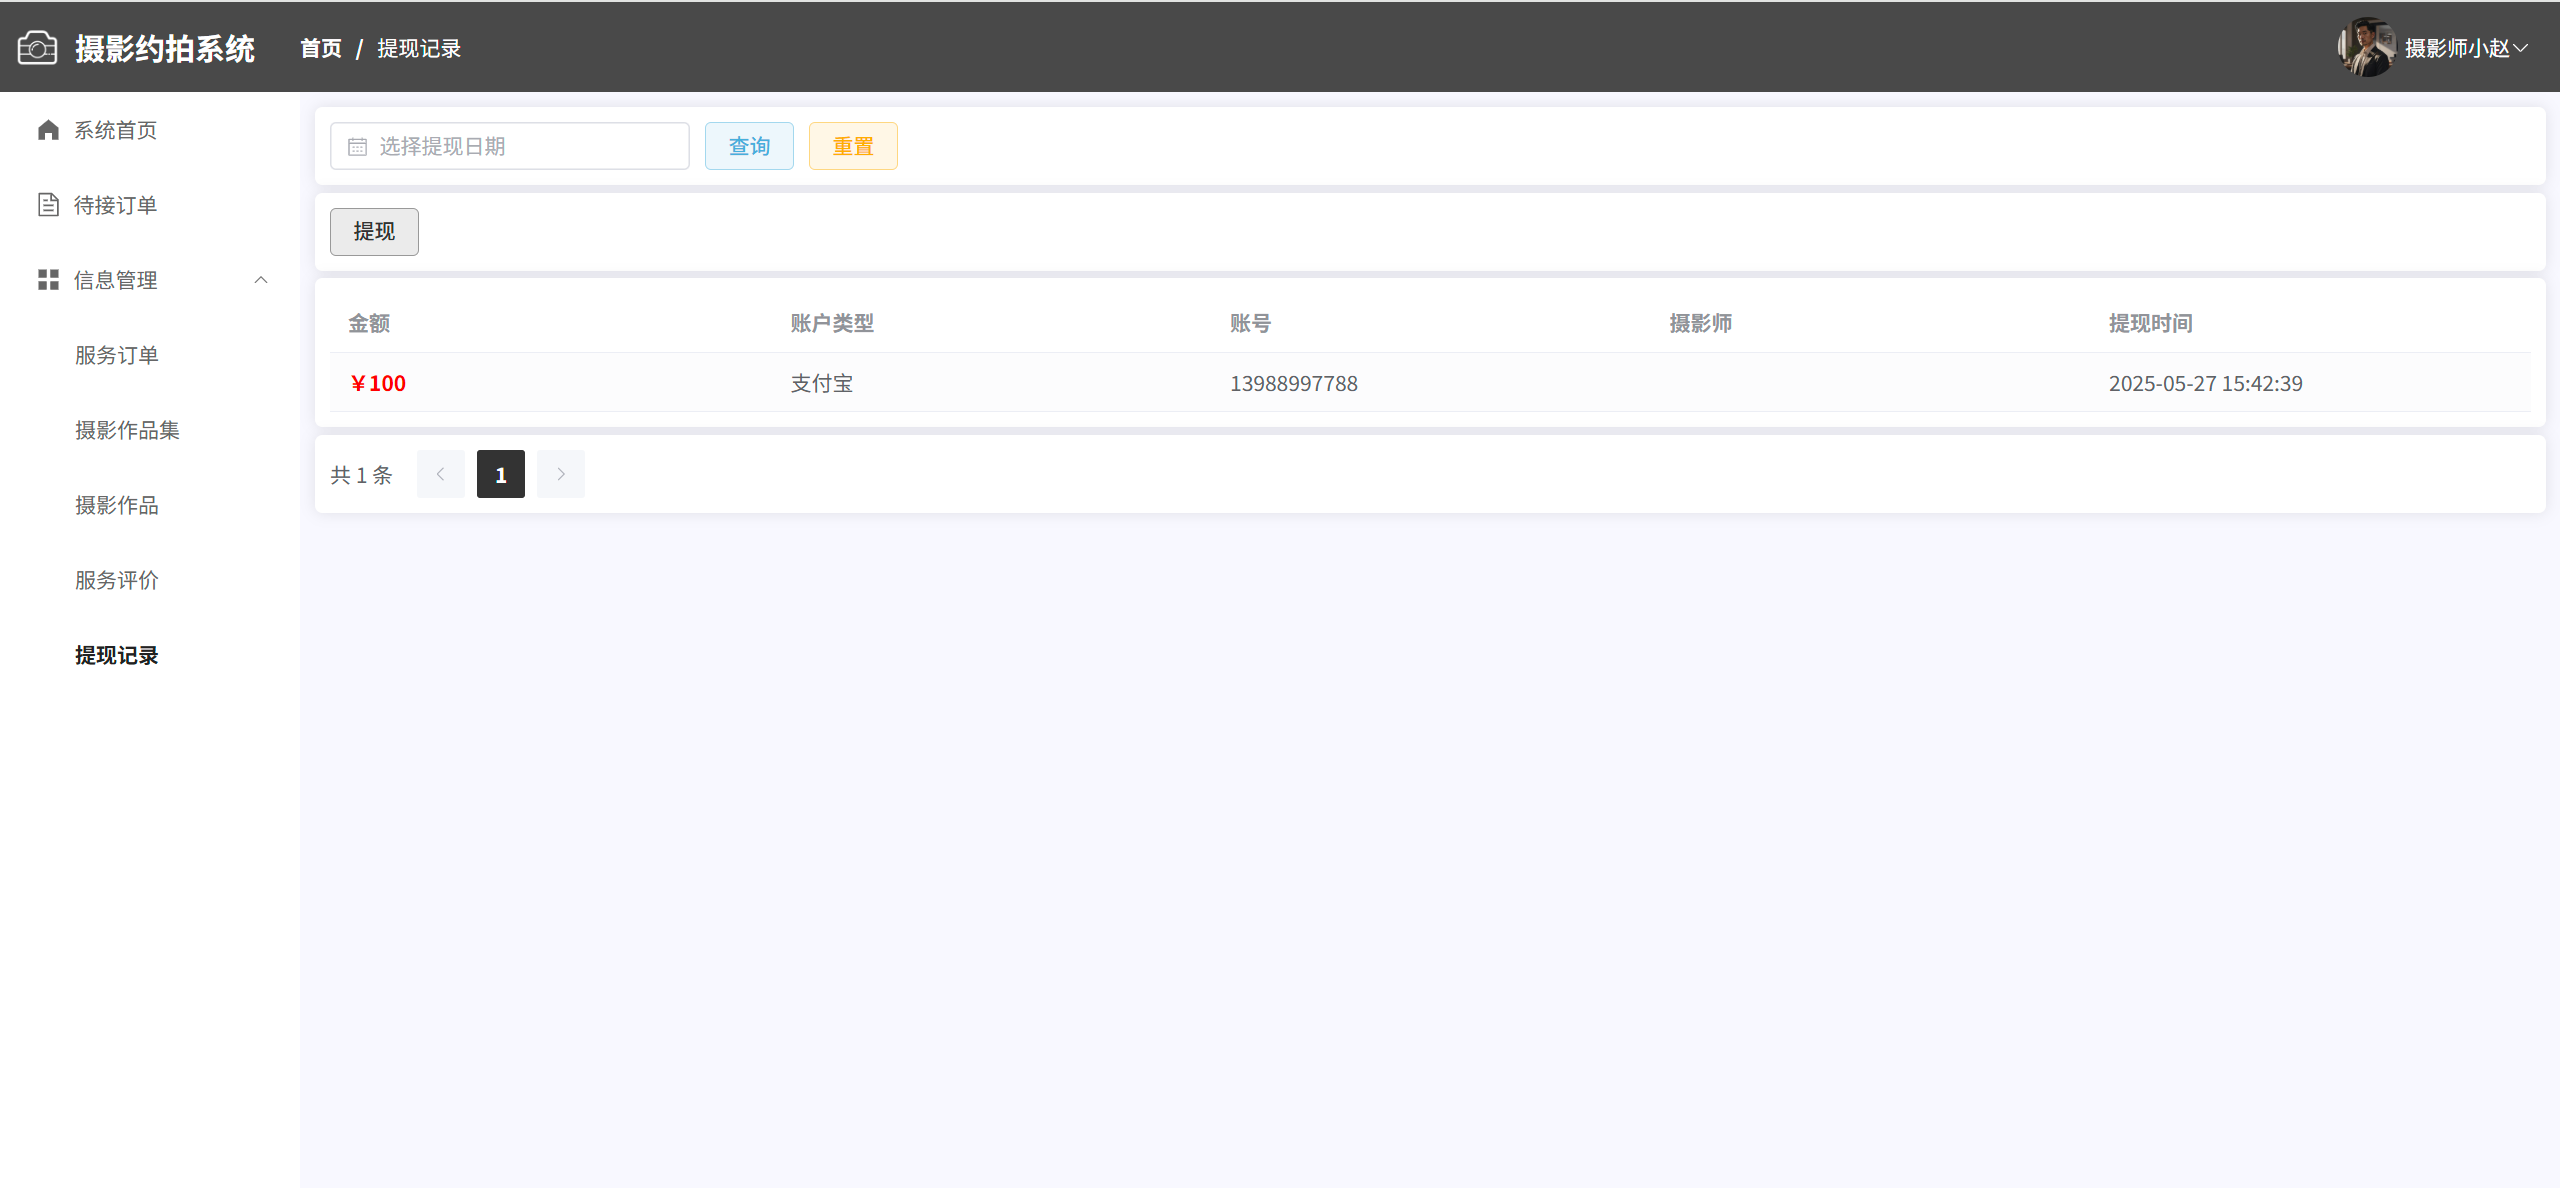The width and height of the screenshot is (2560, 1188).
Task: Go to the next page arrow
Action: 560,474
